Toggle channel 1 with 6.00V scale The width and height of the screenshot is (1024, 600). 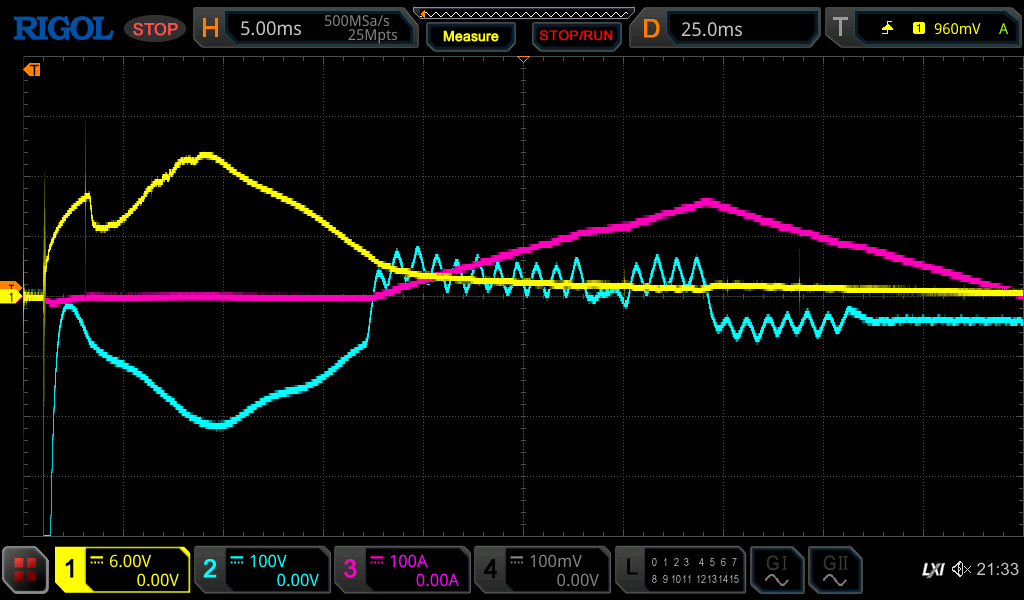click(x=123, y=570)
